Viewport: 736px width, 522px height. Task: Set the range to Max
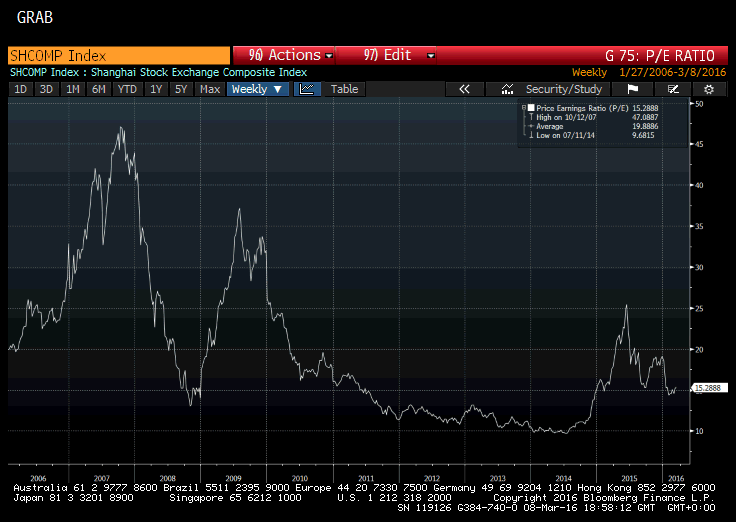point(210,89)
